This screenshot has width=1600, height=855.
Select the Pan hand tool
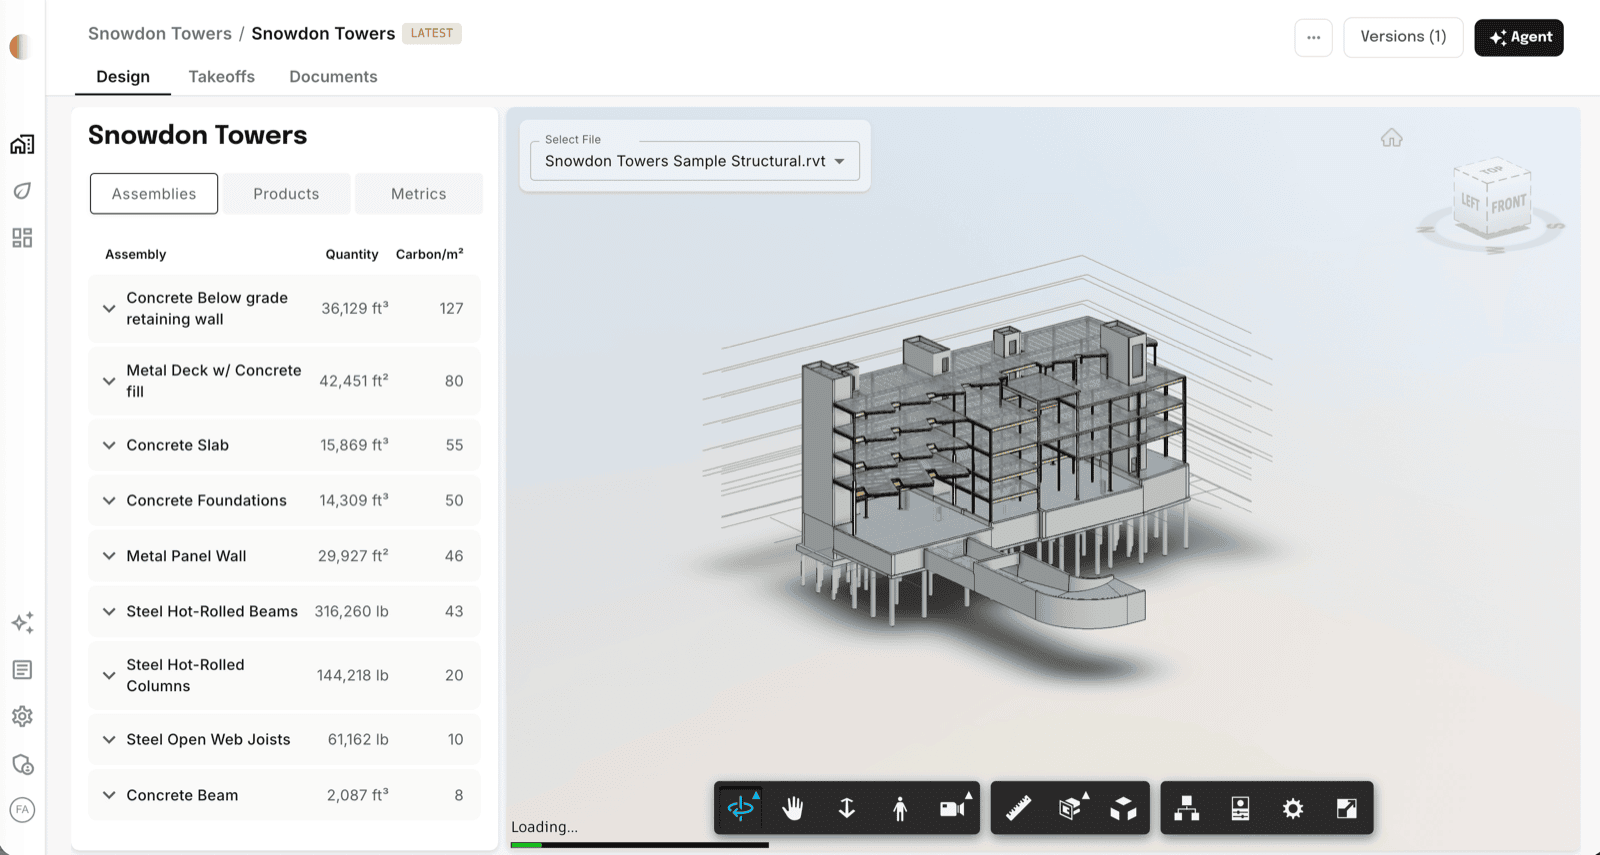pos(793,808)
